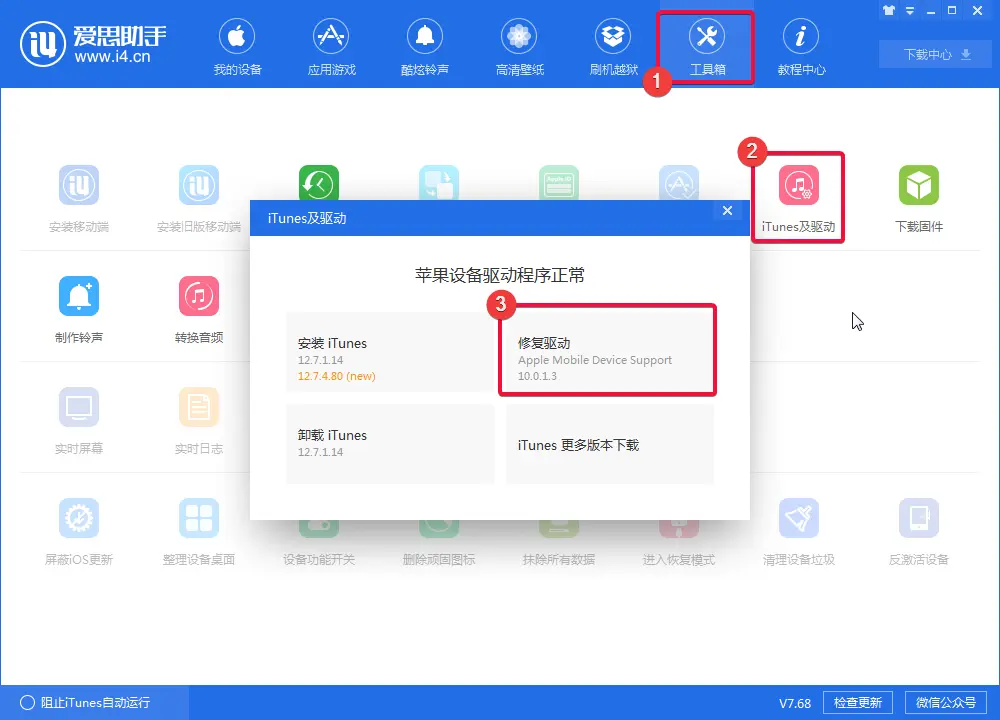
Task: Click the 检查更新 update check button
Action: point(857,702)
